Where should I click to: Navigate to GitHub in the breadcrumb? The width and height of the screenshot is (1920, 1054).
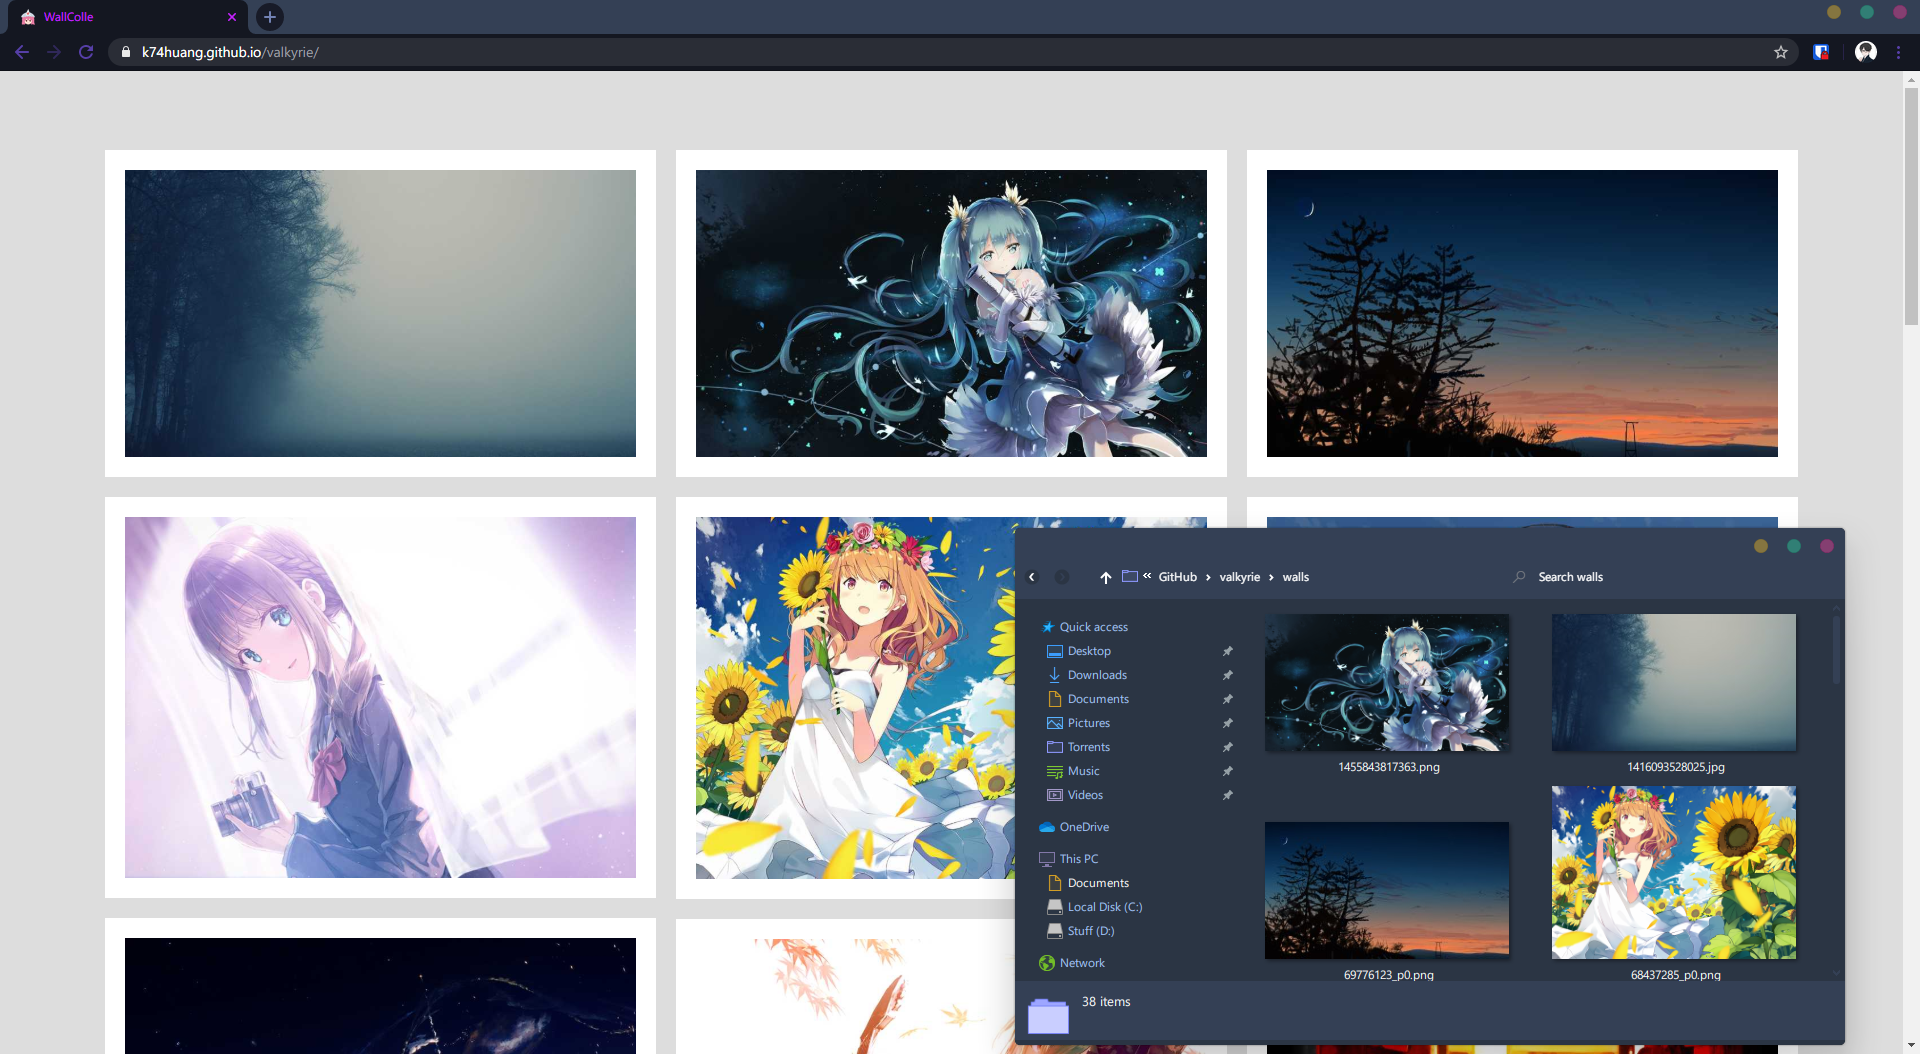(1177, 577)
